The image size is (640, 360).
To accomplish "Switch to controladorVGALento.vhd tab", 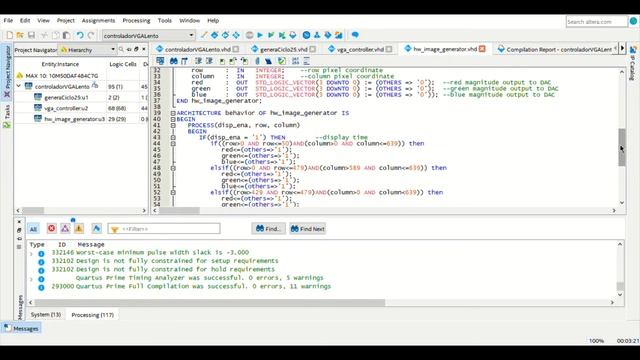I will 198,49.
